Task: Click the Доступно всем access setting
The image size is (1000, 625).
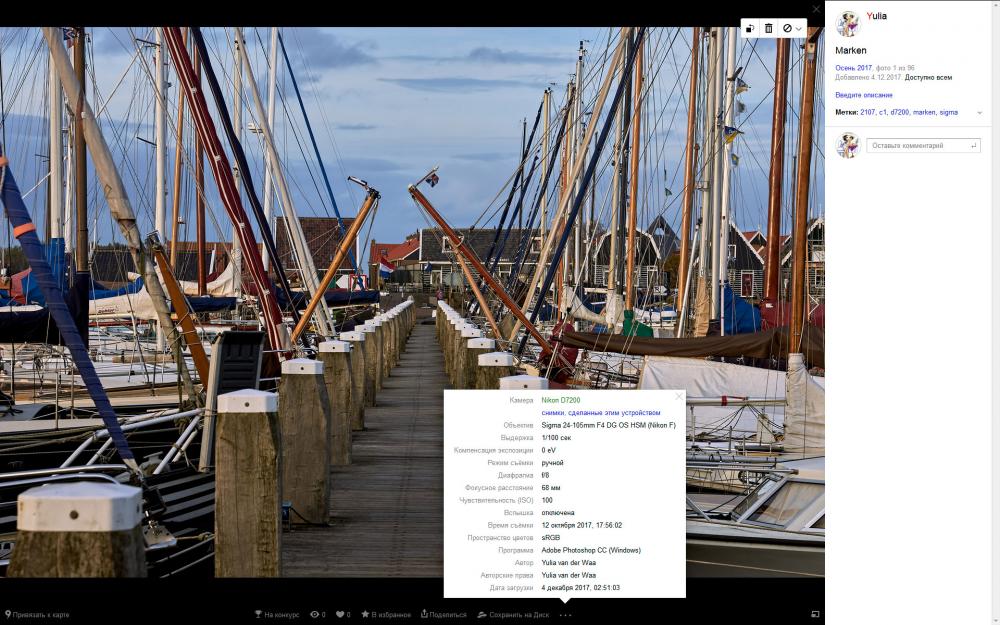Action: click(x=929, y=77)
